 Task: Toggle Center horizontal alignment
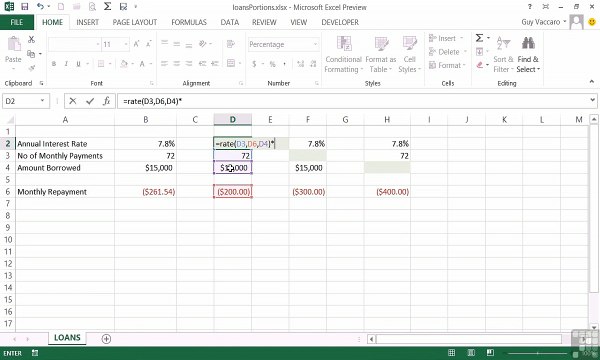point(176,64)
